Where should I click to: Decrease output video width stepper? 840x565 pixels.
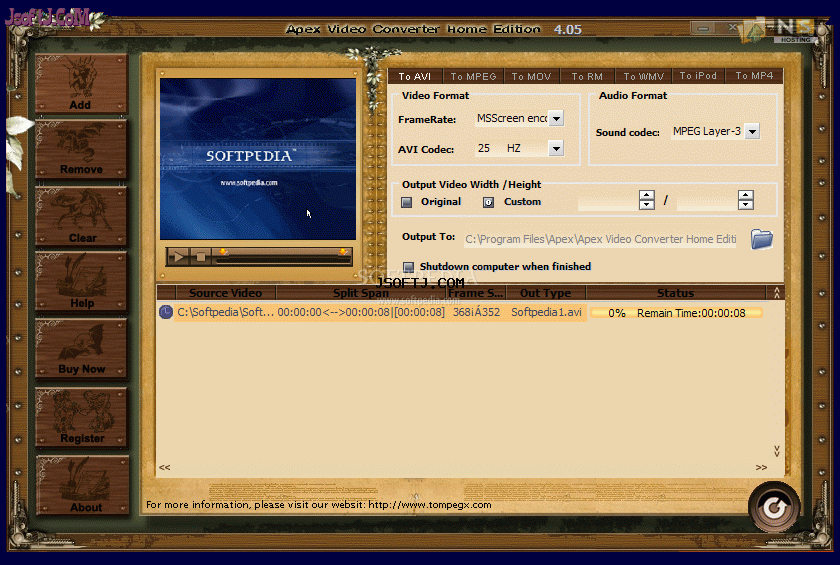pos(647,205)
